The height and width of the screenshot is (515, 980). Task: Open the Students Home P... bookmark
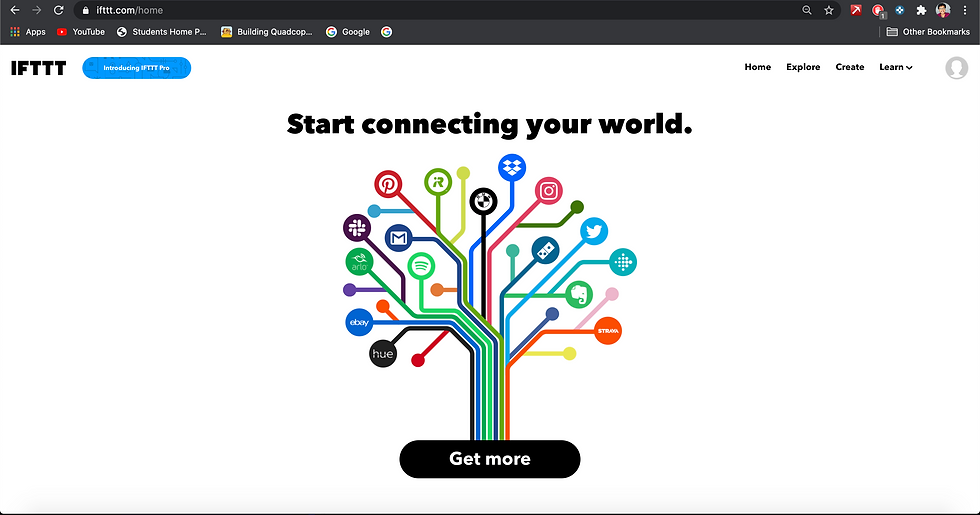coord(161,32)
